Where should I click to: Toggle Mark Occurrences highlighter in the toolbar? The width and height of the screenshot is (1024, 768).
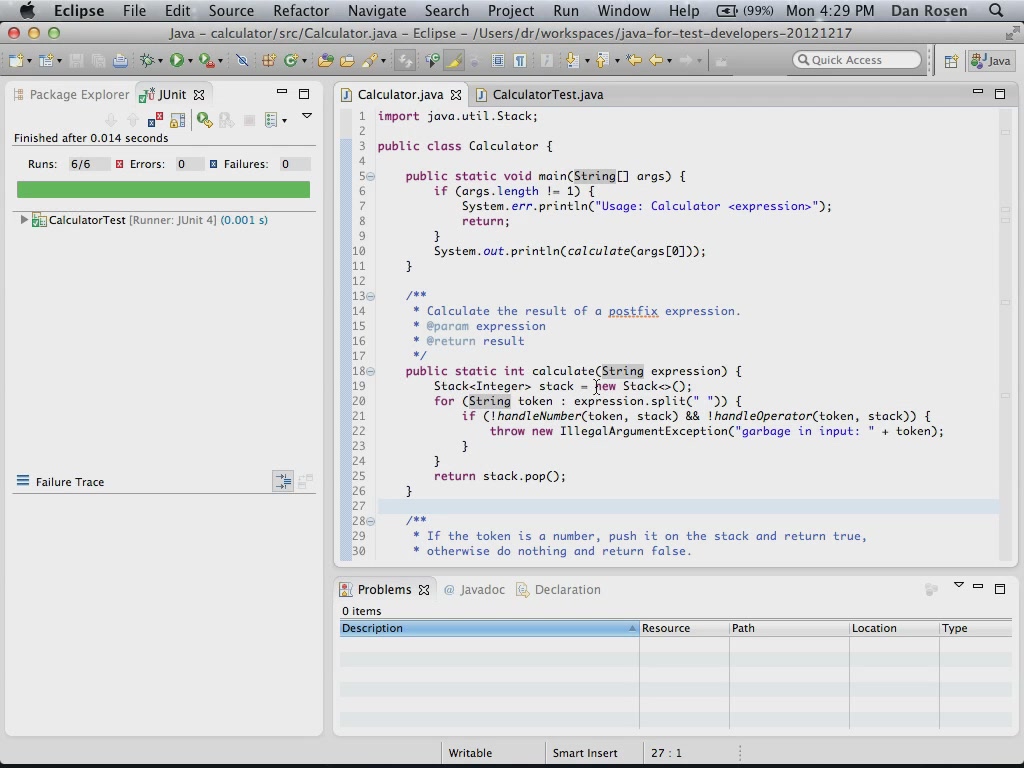coord(453,61)
